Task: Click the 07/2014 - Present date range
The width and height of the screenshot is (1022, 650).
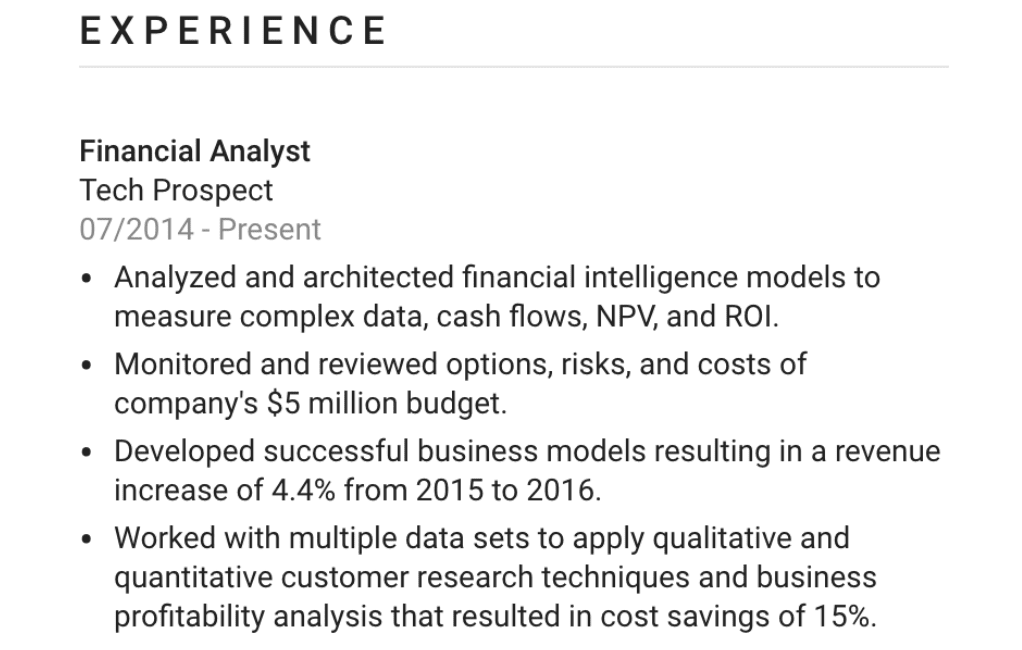Action: click(200, 229)
